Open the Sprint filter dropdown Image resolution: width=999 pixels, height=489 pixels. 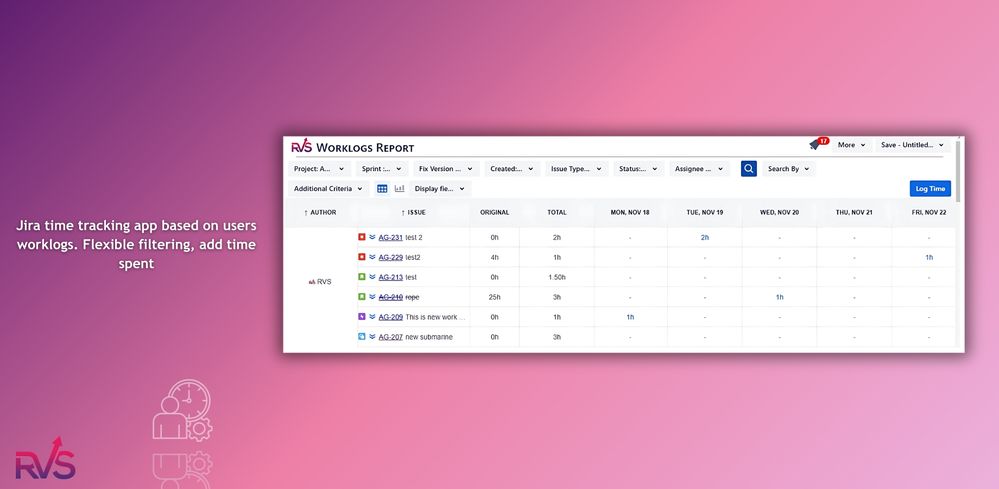tap(381, 169)
